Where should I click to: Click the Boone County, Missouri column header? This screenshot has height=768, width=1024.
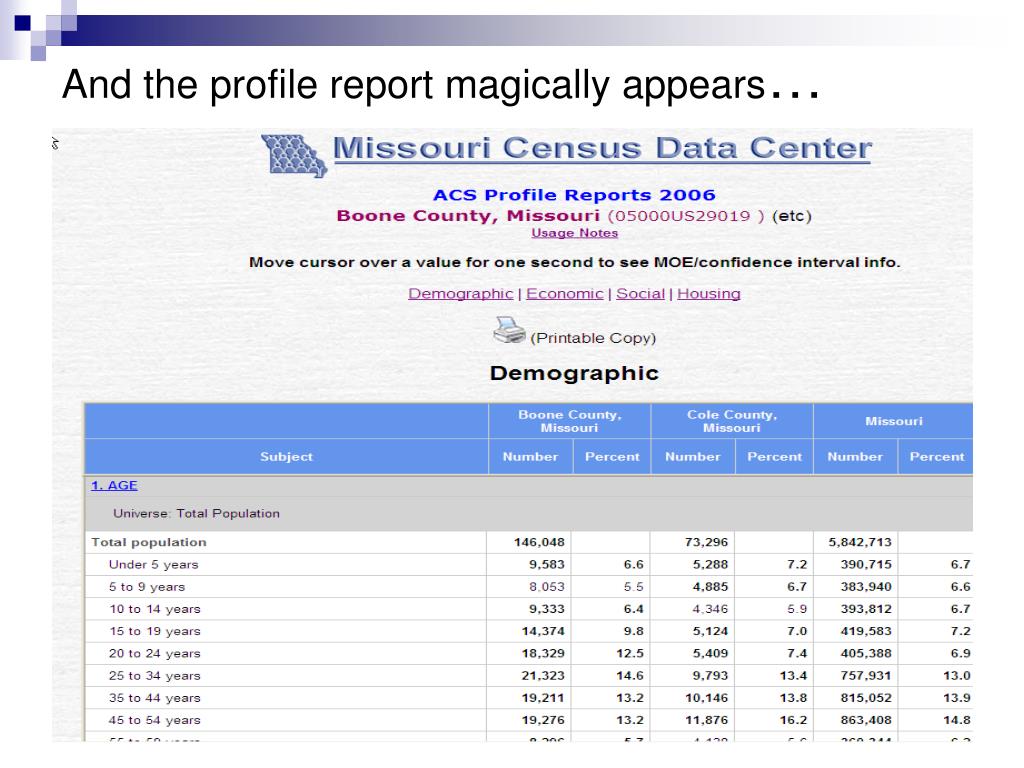(569, 421)
